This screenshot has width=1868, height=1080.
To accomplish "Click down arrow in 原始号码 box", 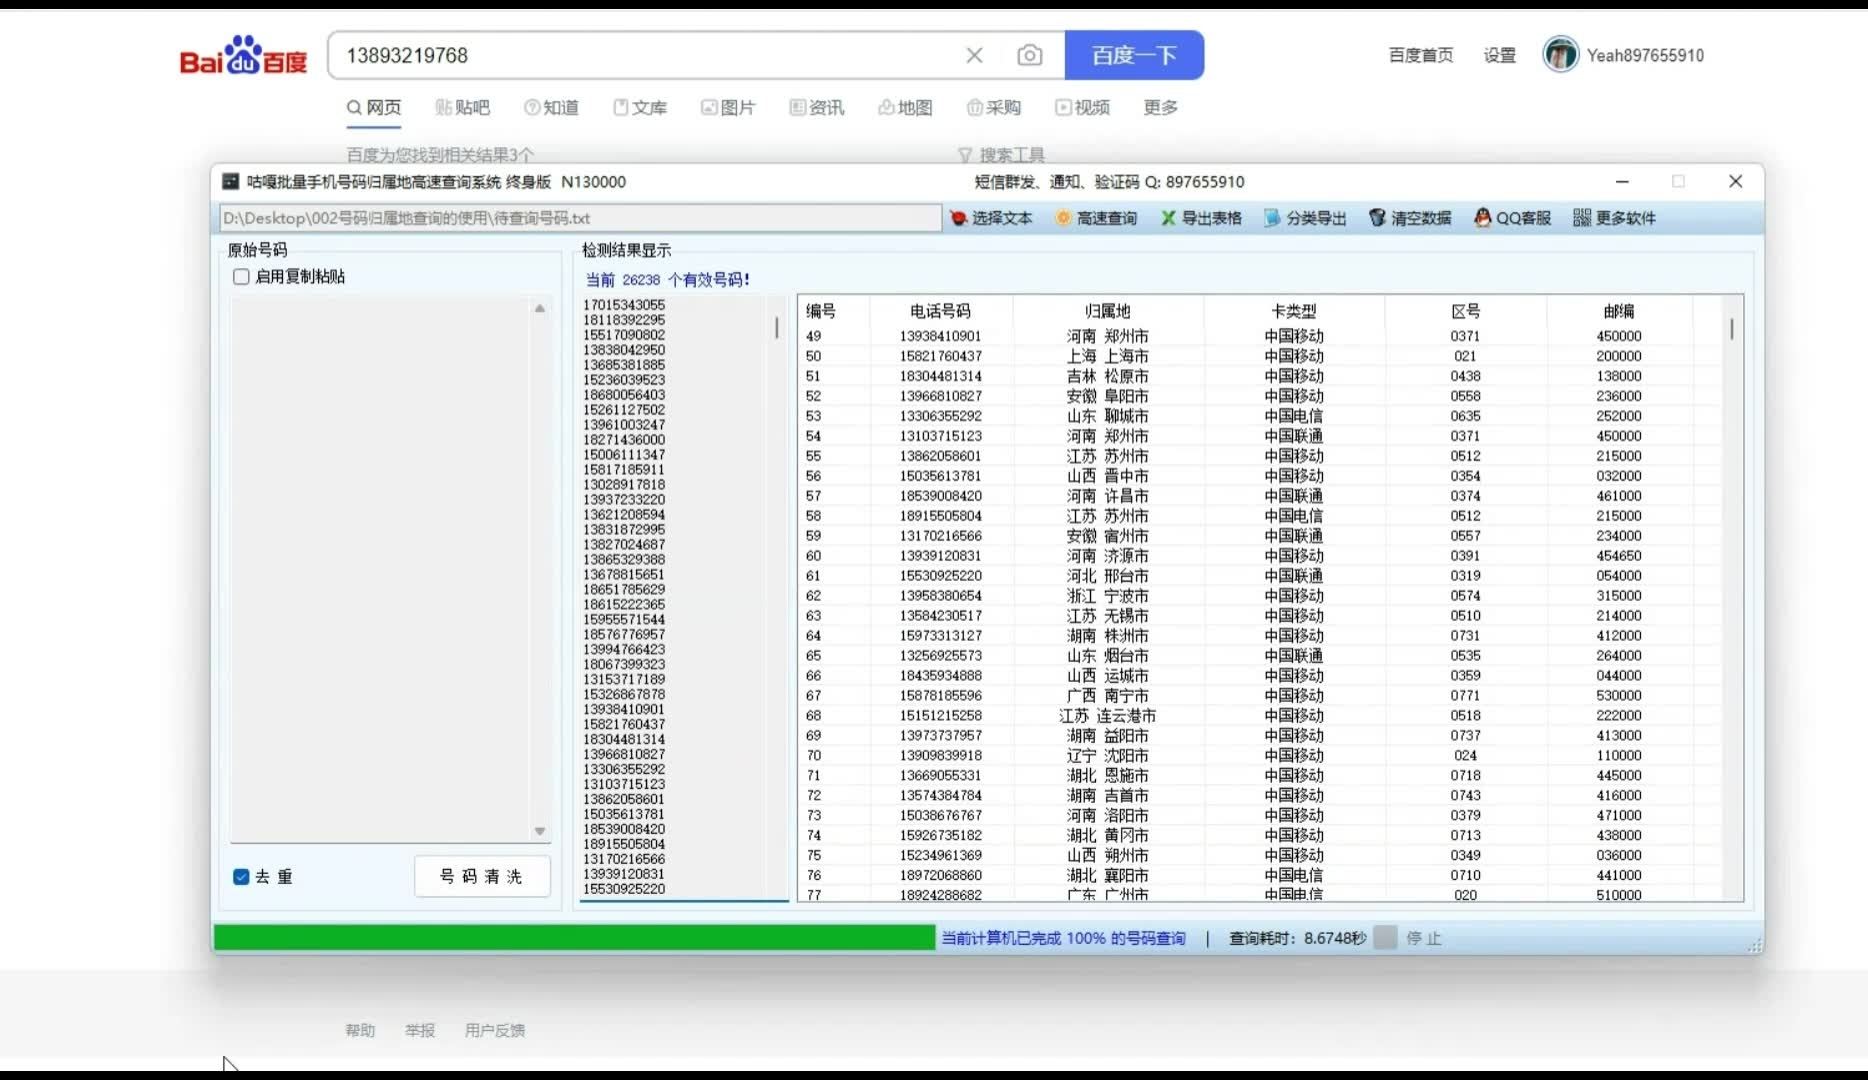I will (540, 831).
